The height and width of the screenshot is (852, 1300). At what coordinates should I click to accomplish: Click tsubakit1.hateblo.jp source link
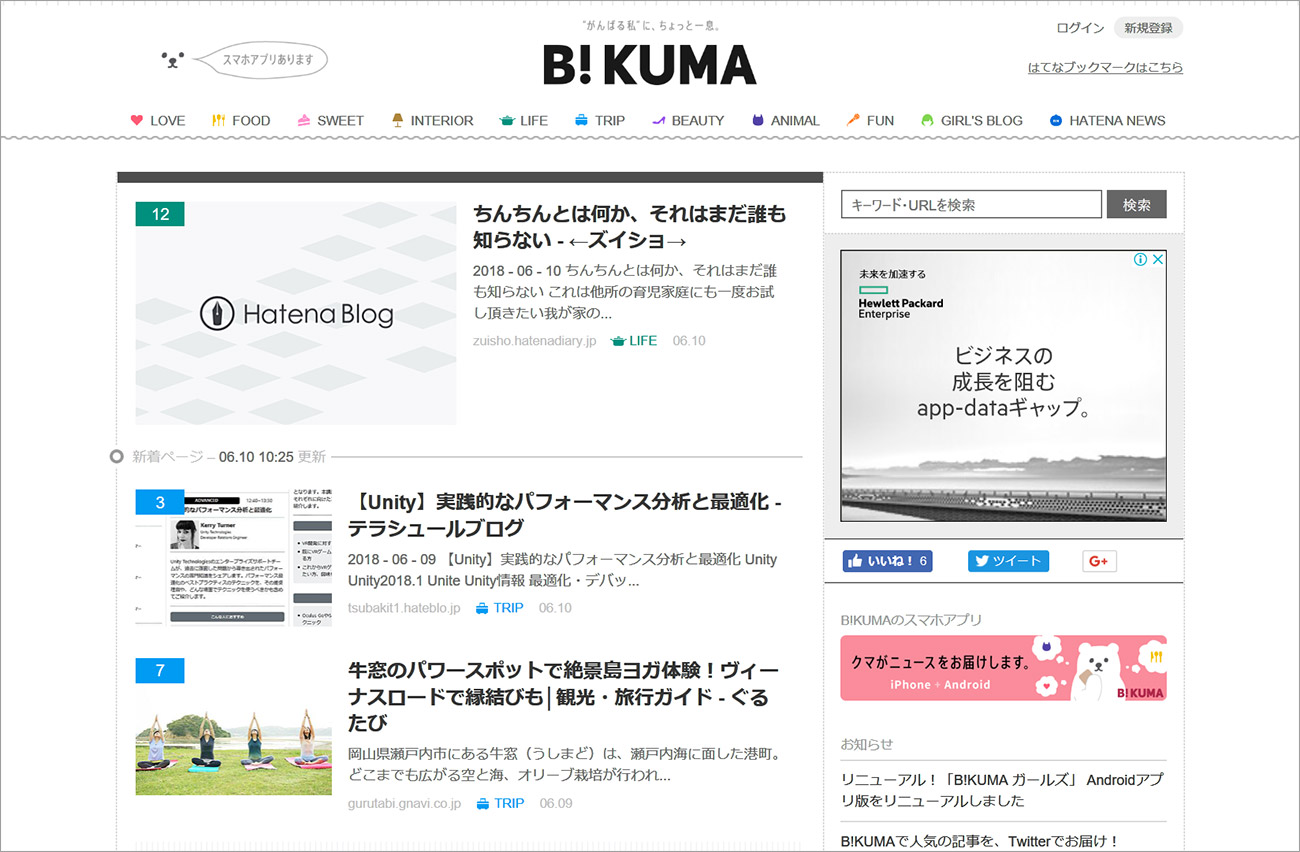404,608
